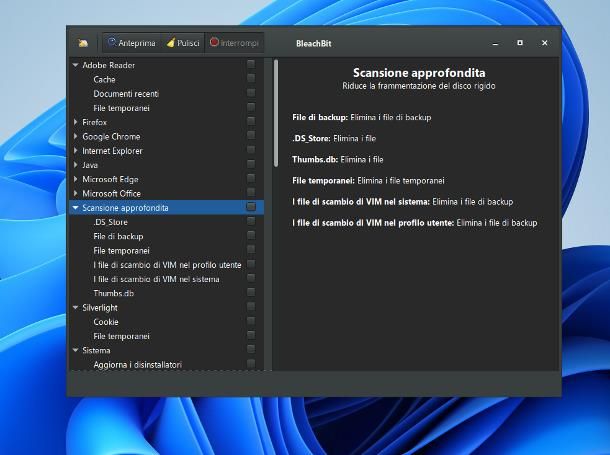The width and height of the screenshot is (610, 455).
Task: Check the .DS_Store checkbox
Action: point(251,221)
